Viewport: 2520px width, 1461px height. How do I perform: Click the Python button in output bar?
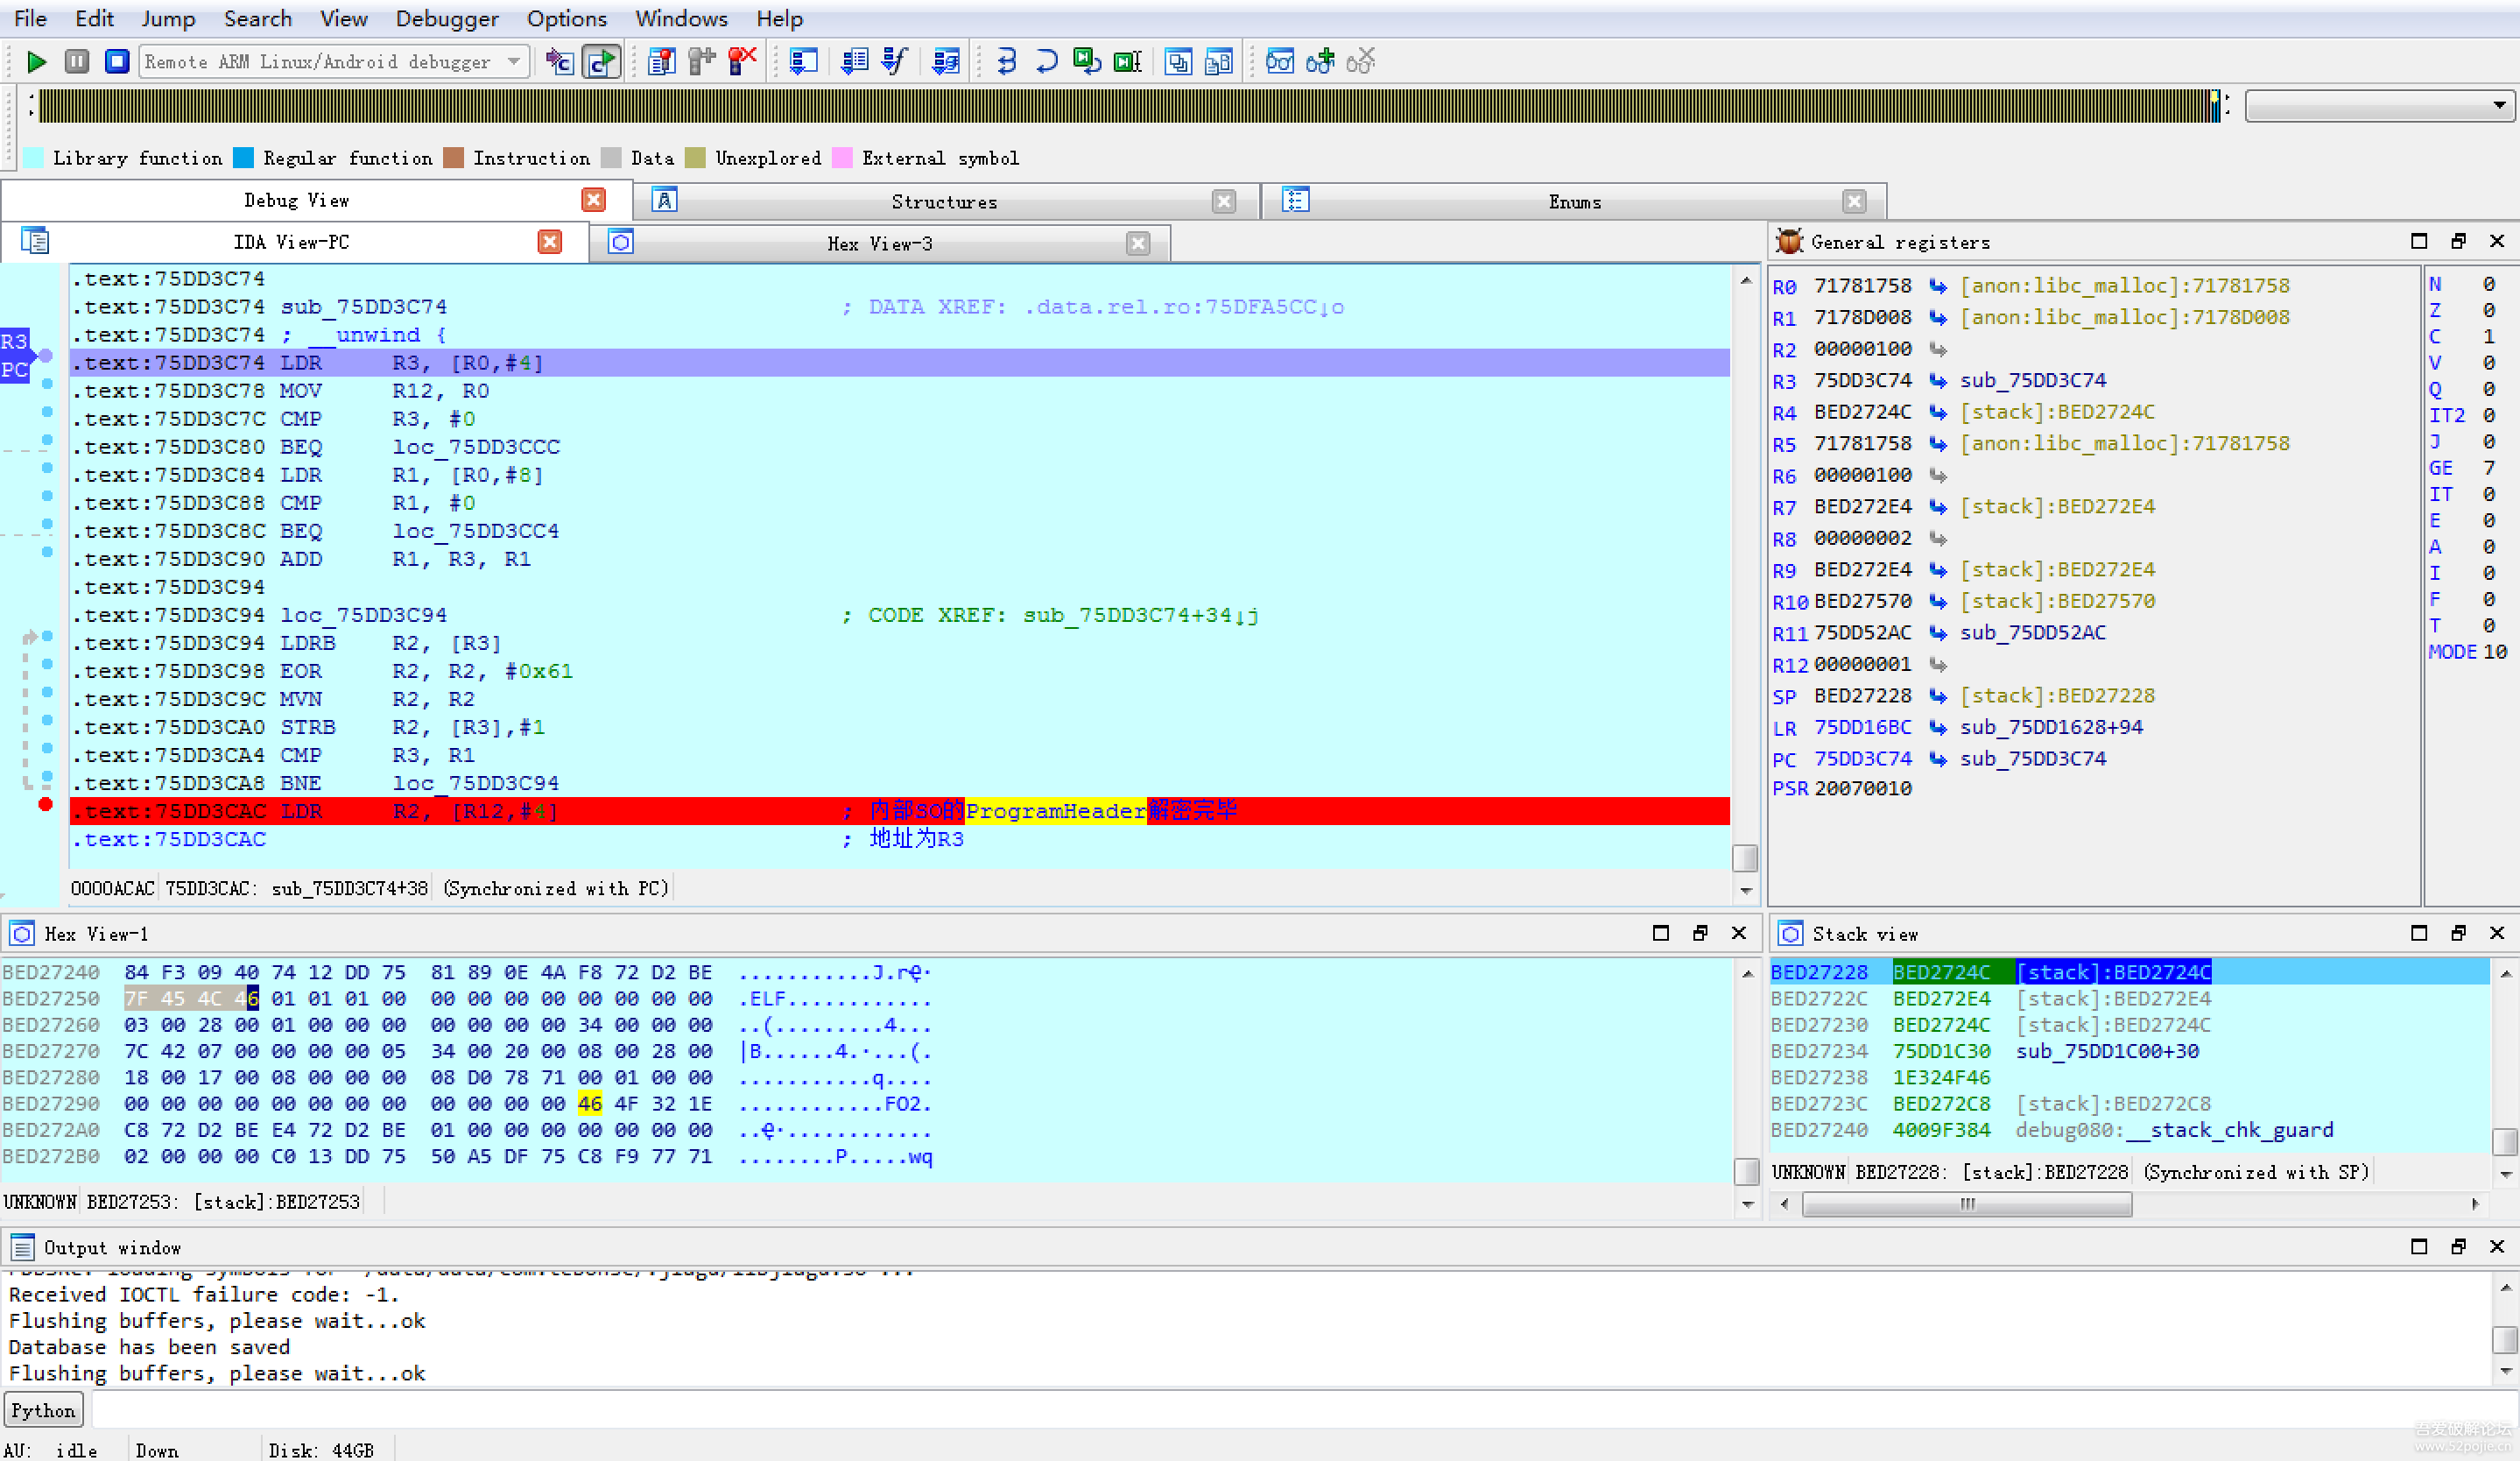tap(43, 1411)
